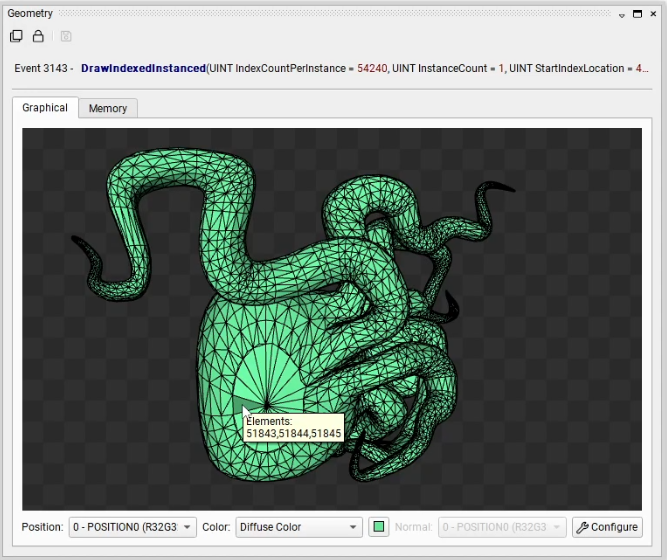Close the Geometry panel
667x560 pixels.
click(x=653, y=14)
